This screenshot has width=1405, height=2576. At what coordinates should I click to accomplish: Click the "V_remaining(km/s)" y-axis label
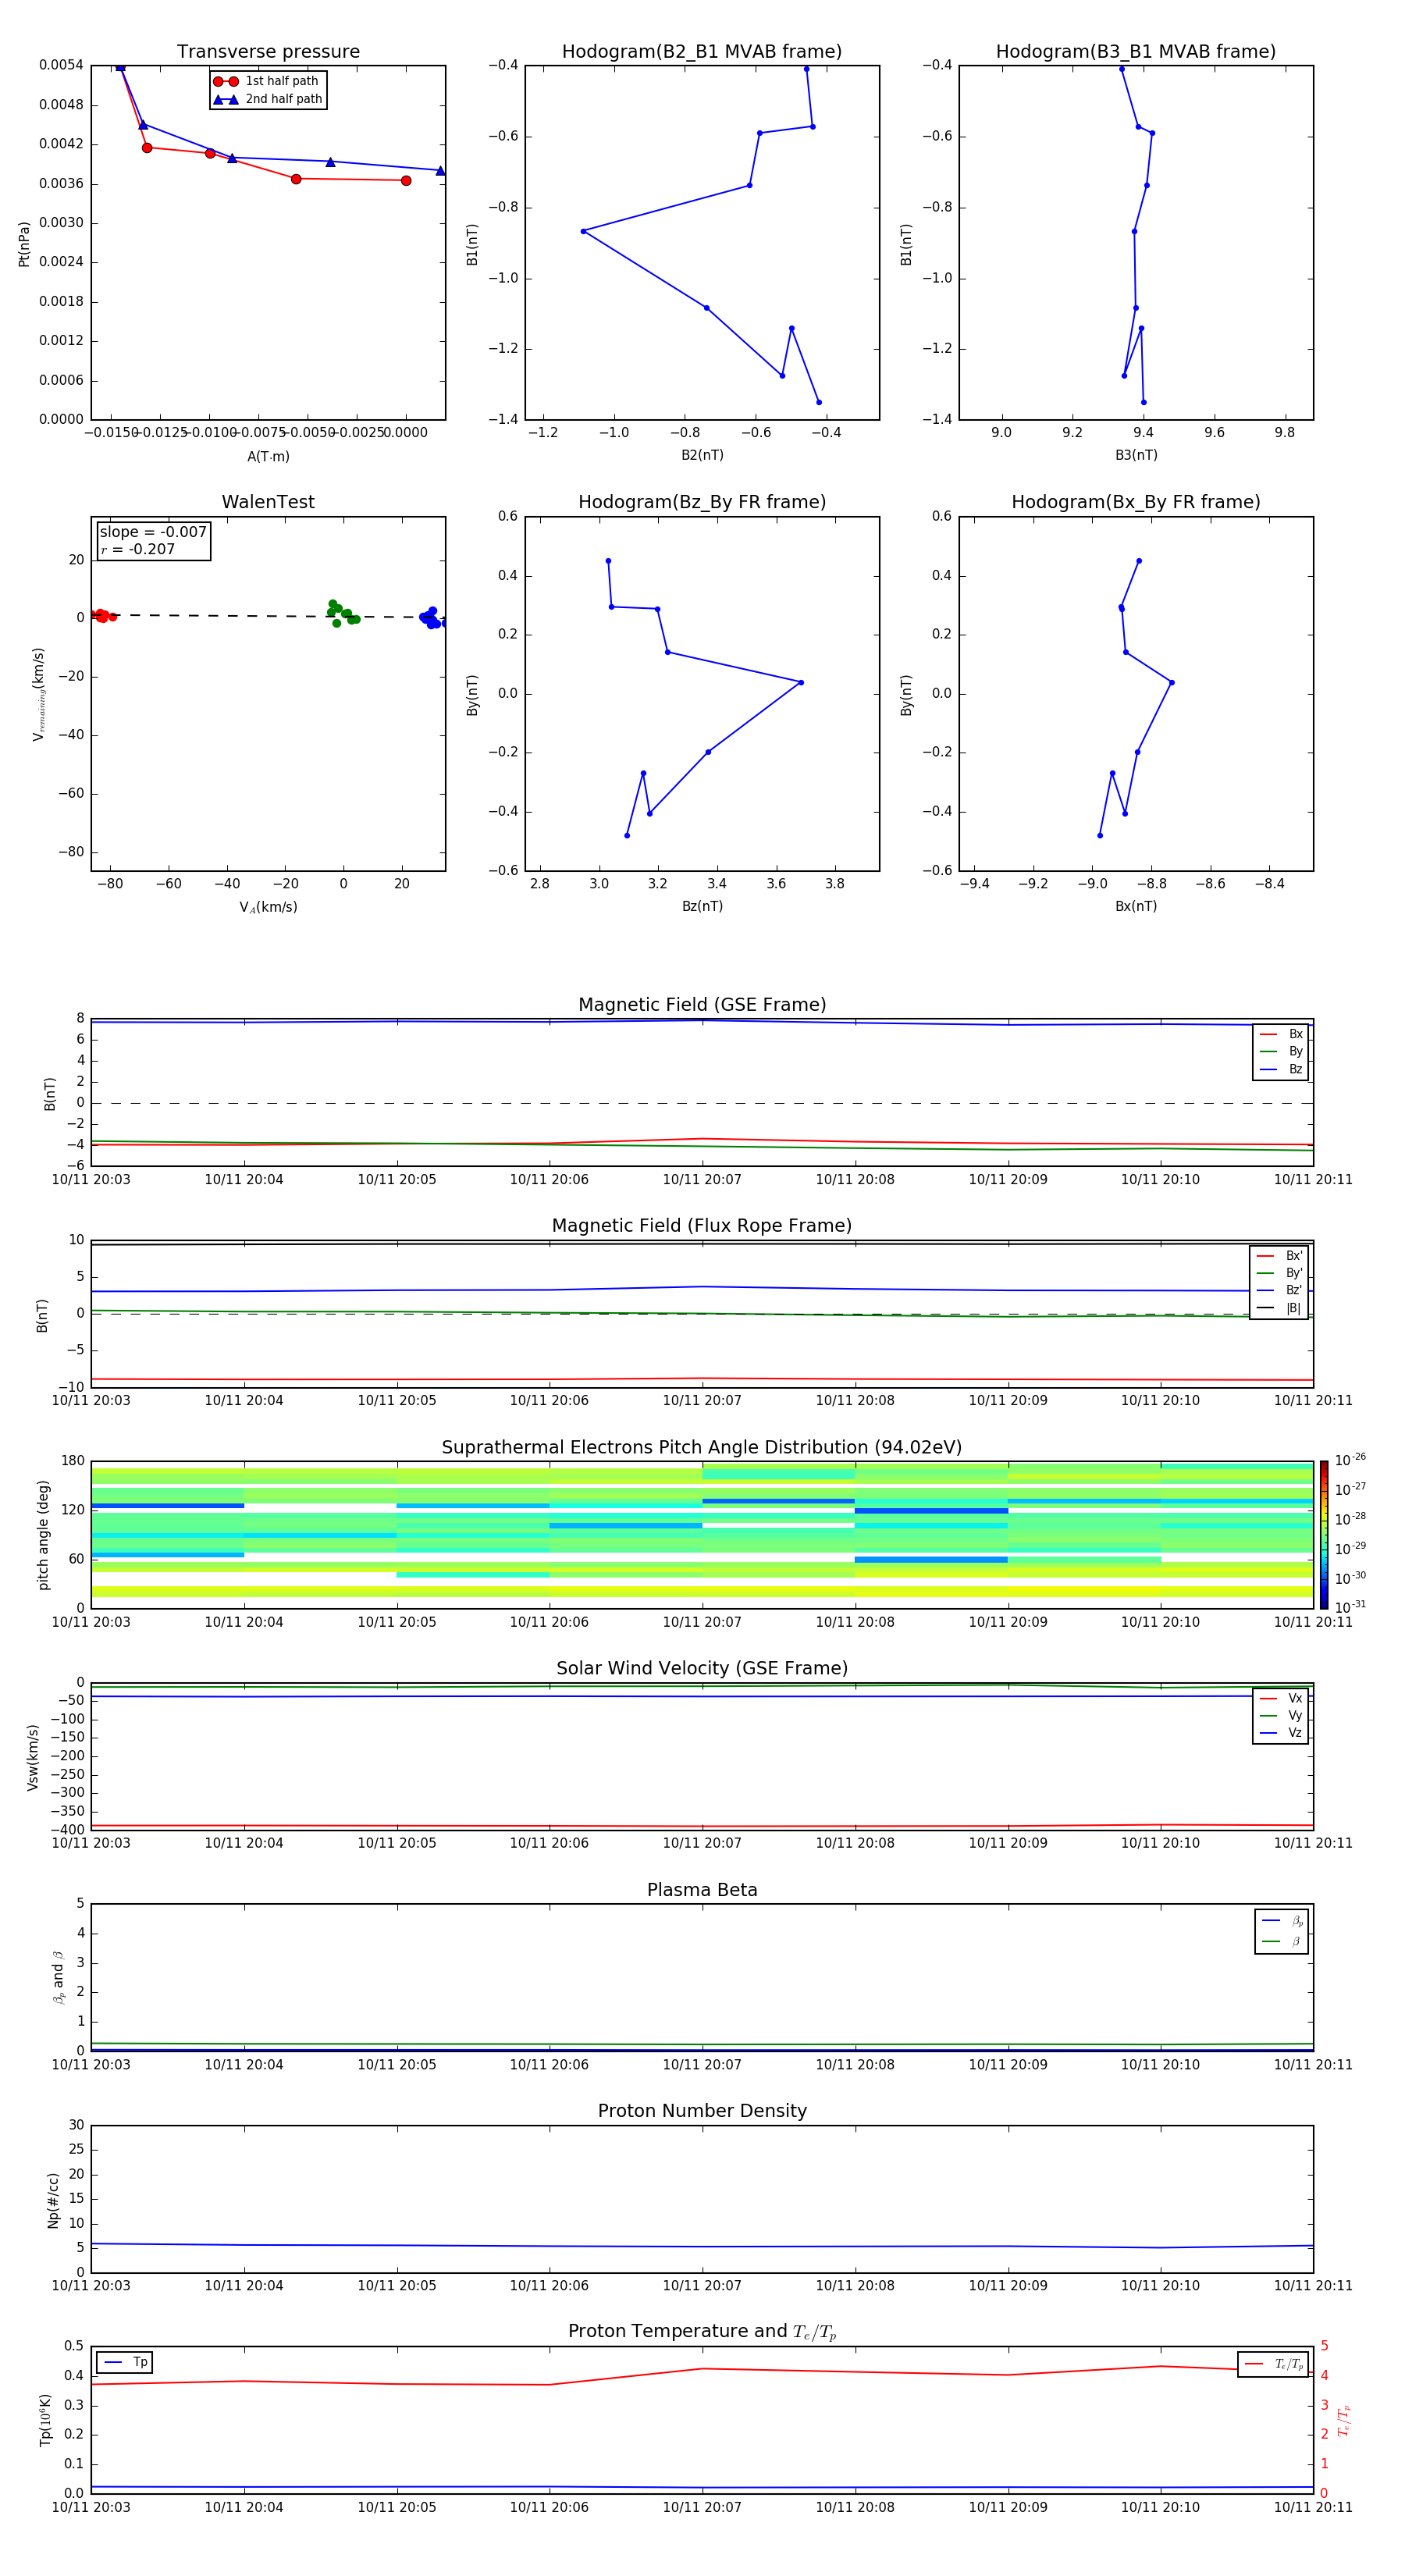tap(38, 694)
